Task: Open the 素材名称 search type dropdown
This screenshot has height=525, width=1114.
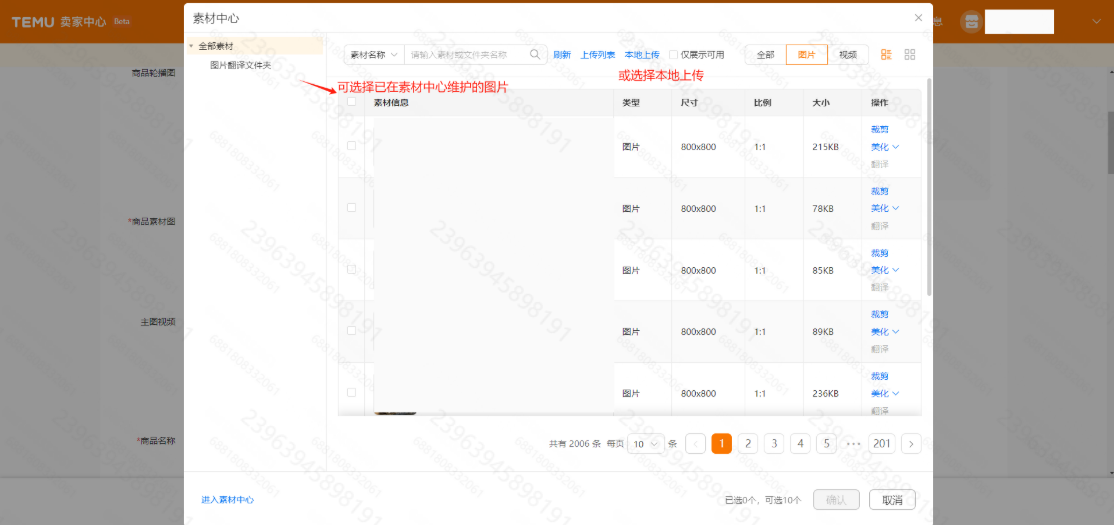Action: coord(374,55)
